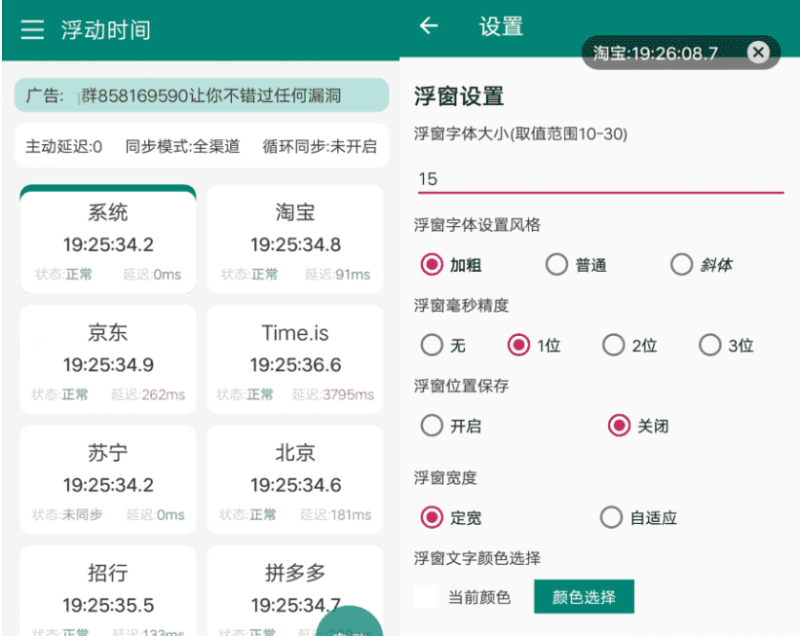Click the 颜色选择 button
Image resolution: width=800 pixels, height=636 pixels.
click(x=584, y=597)
